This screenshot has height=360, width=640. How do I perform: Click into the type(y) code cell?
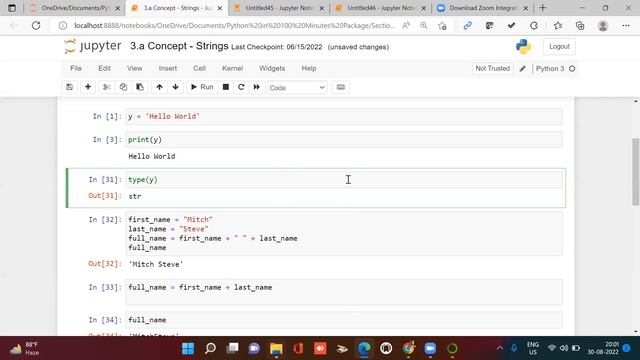pyautogui.click(x=344, y=180)
